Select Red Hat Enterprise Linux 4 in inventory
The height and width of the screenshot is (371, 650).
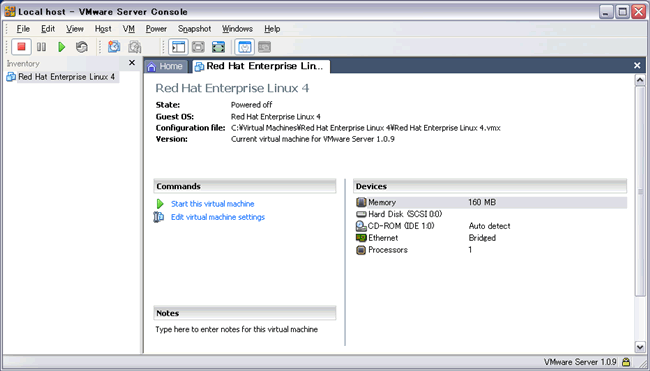point(66,77)
